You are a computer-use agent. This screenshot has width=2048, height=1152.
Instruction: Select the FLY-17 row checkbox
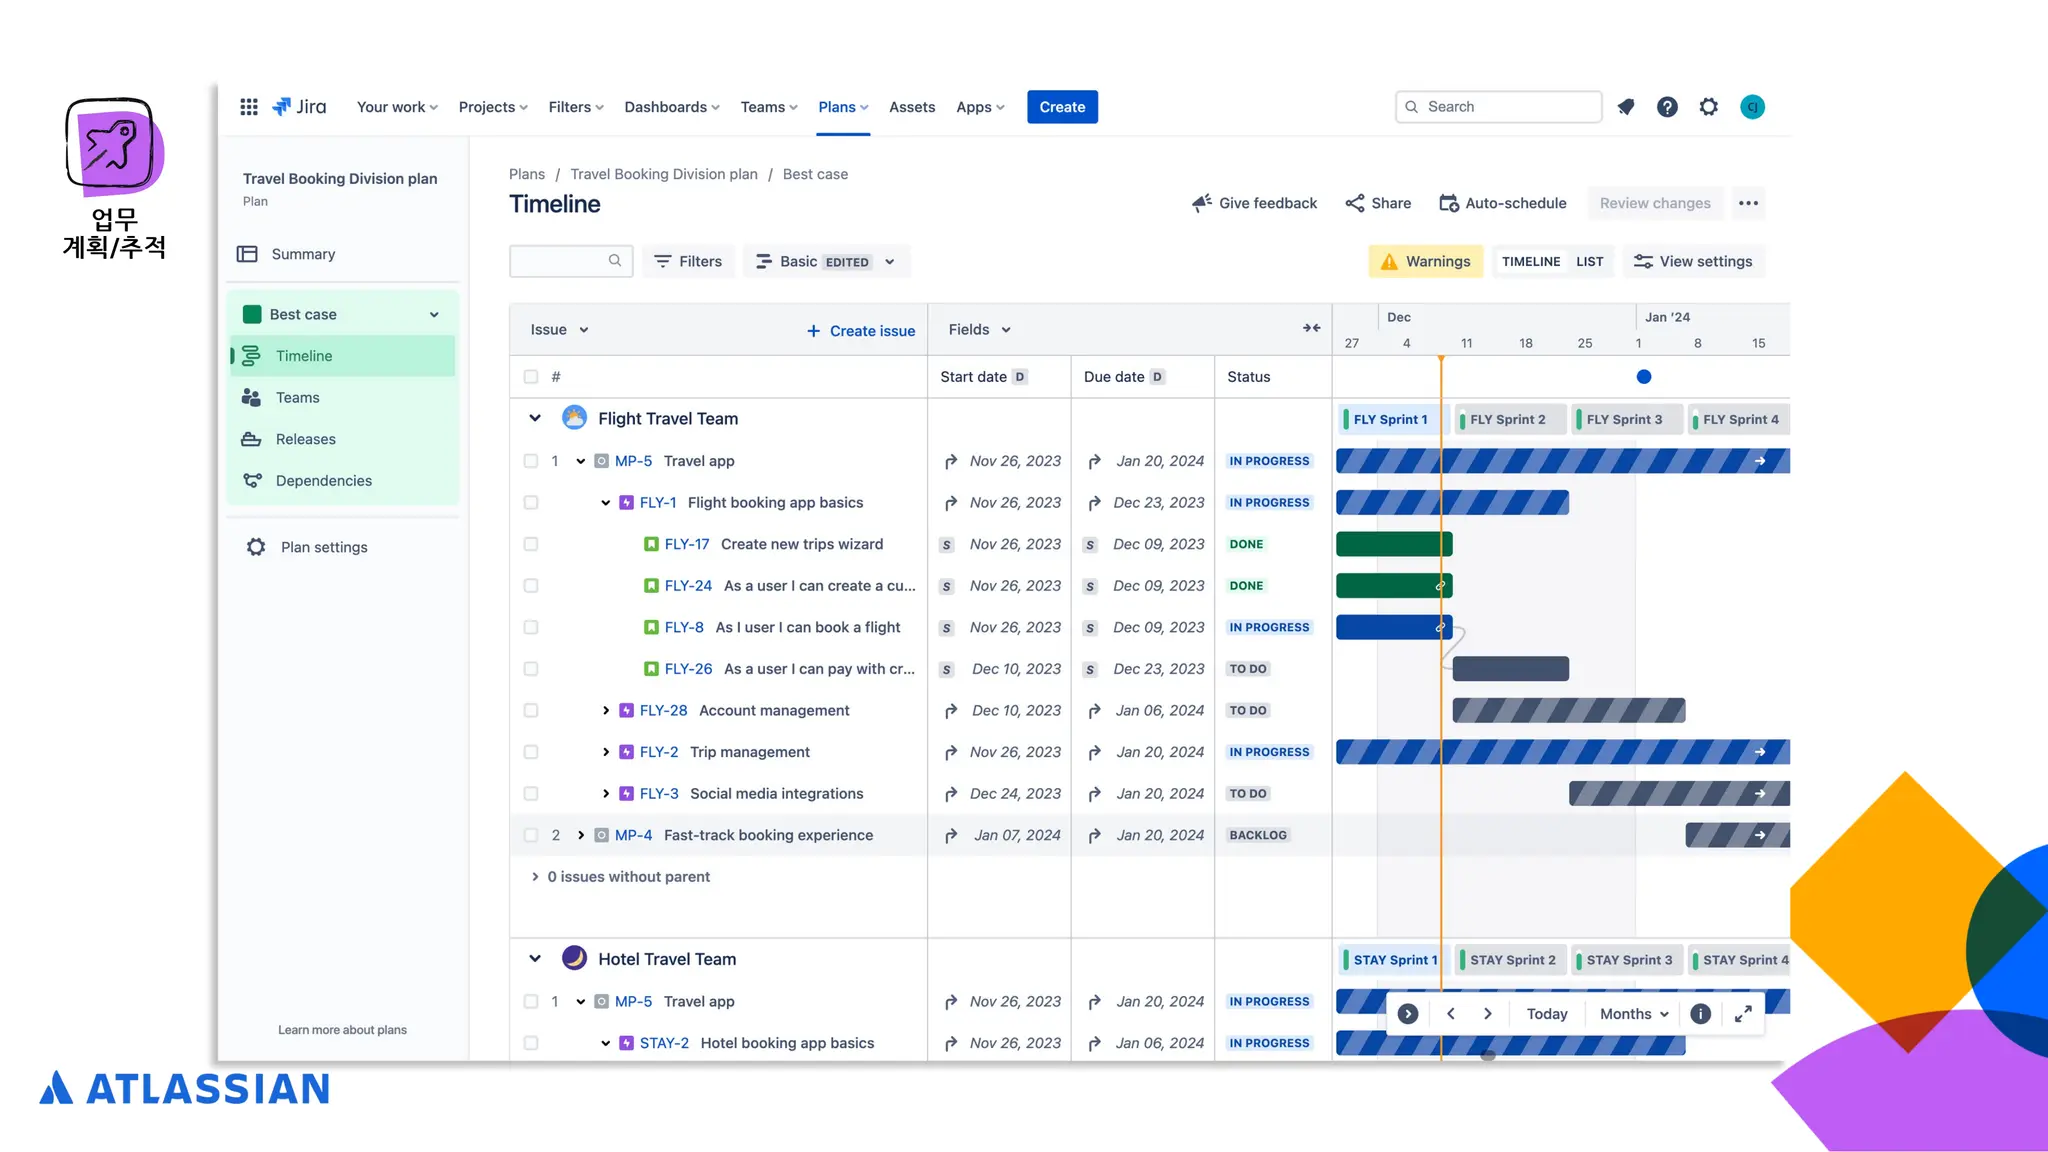(x=531, y=544)
